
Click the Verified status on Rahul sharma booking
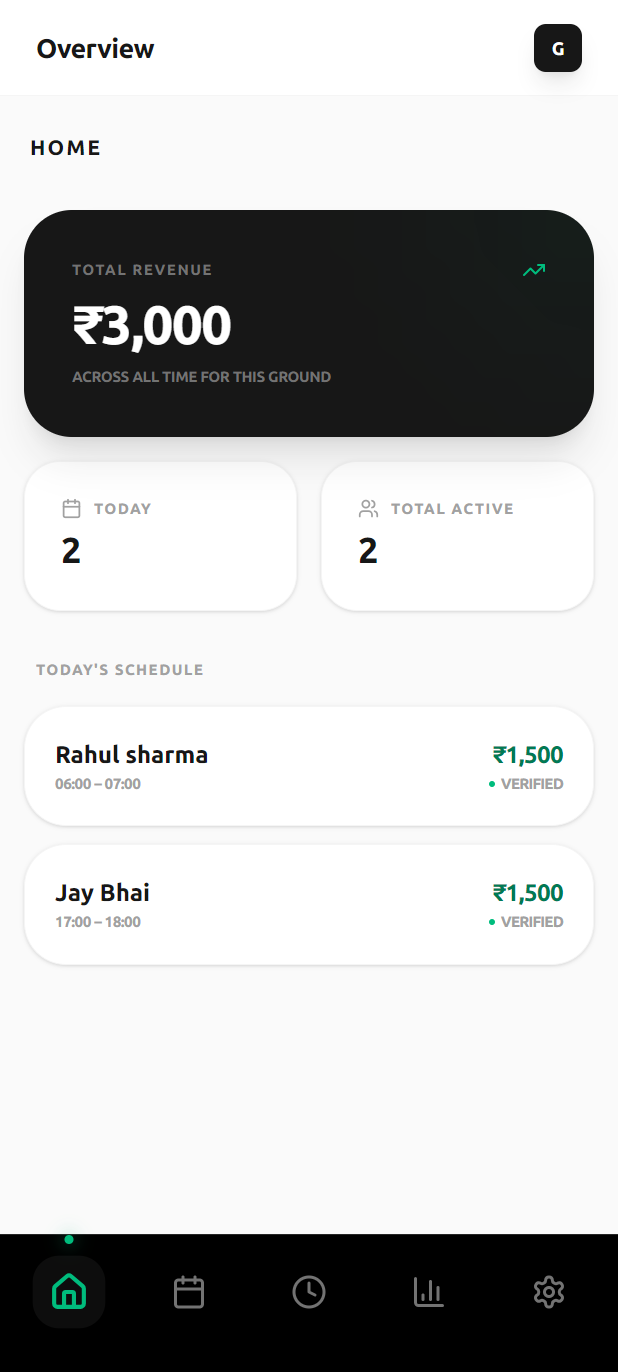[531, 784]
